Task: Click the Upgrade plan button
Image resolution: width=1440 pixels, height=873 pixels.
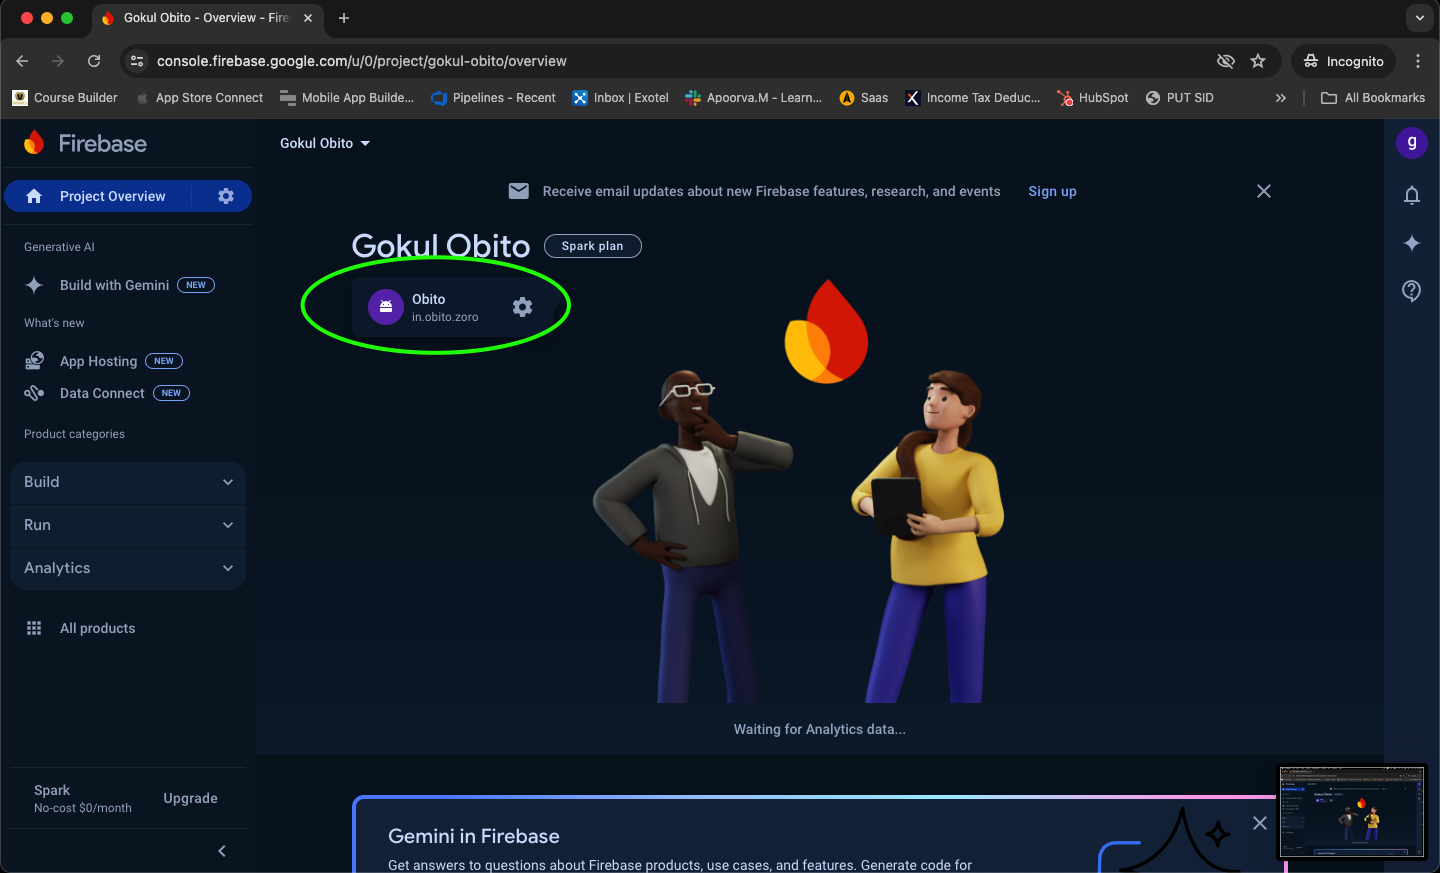Action: [190, 798]
